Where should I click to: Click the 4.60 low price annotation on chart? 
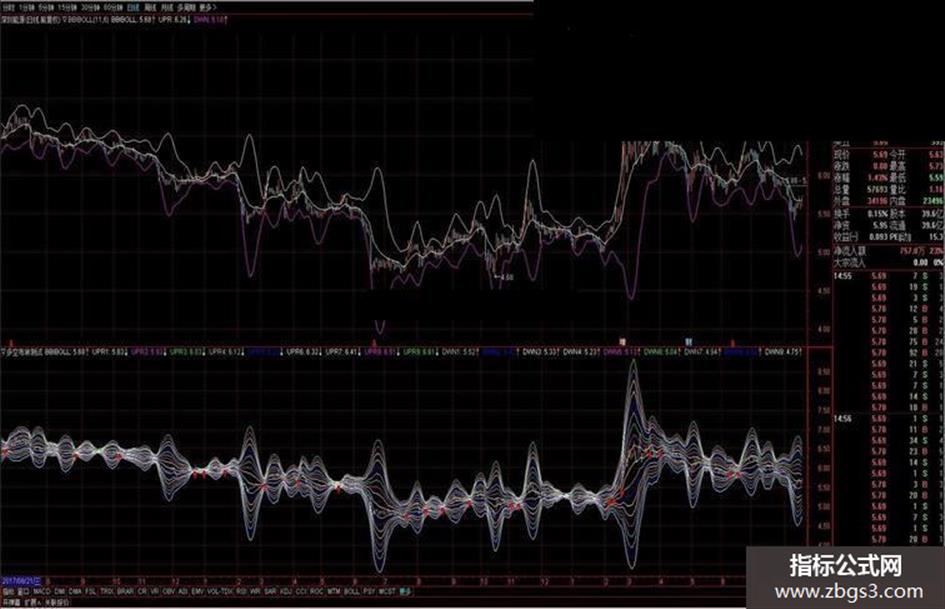[506, 277]
